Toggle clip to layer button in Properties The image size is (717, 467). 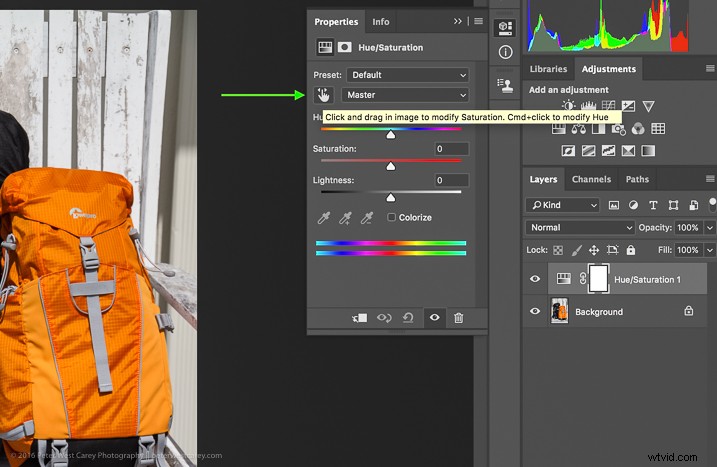pos(359,317)
